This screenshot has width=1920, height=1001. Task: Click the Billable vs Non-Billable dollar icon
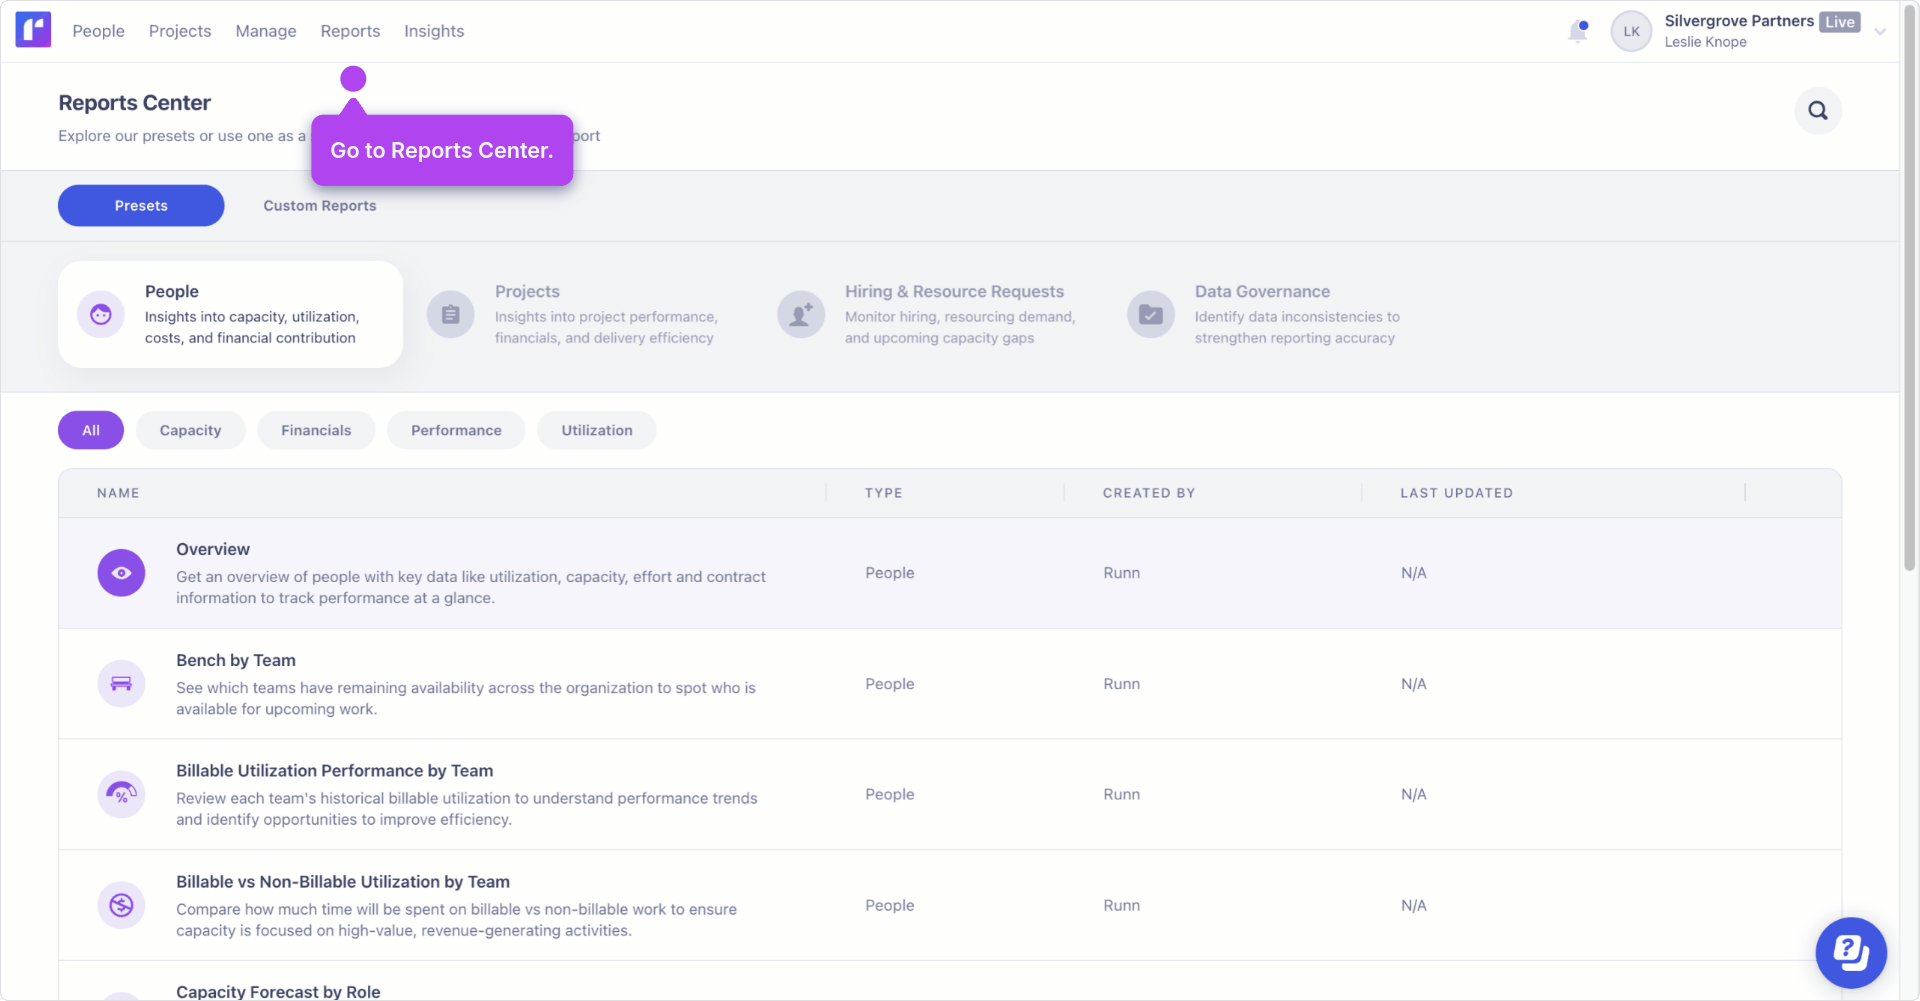[121, 905]
